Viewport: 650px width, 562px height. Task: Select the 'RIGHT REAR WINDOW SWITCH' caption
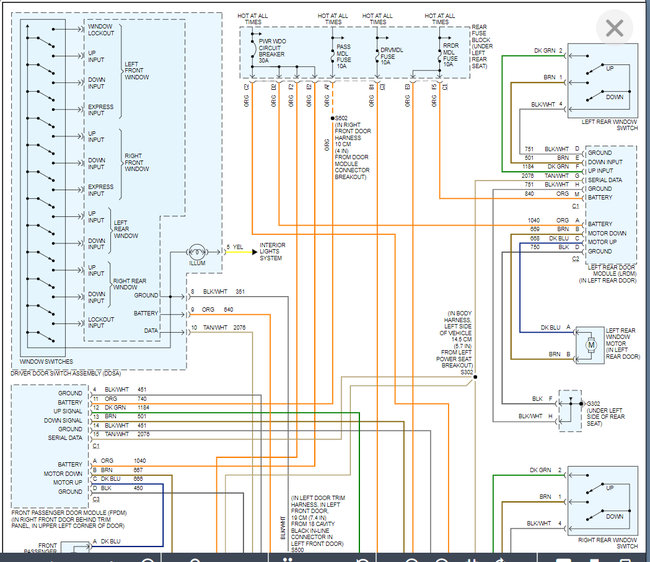(607, 543)
